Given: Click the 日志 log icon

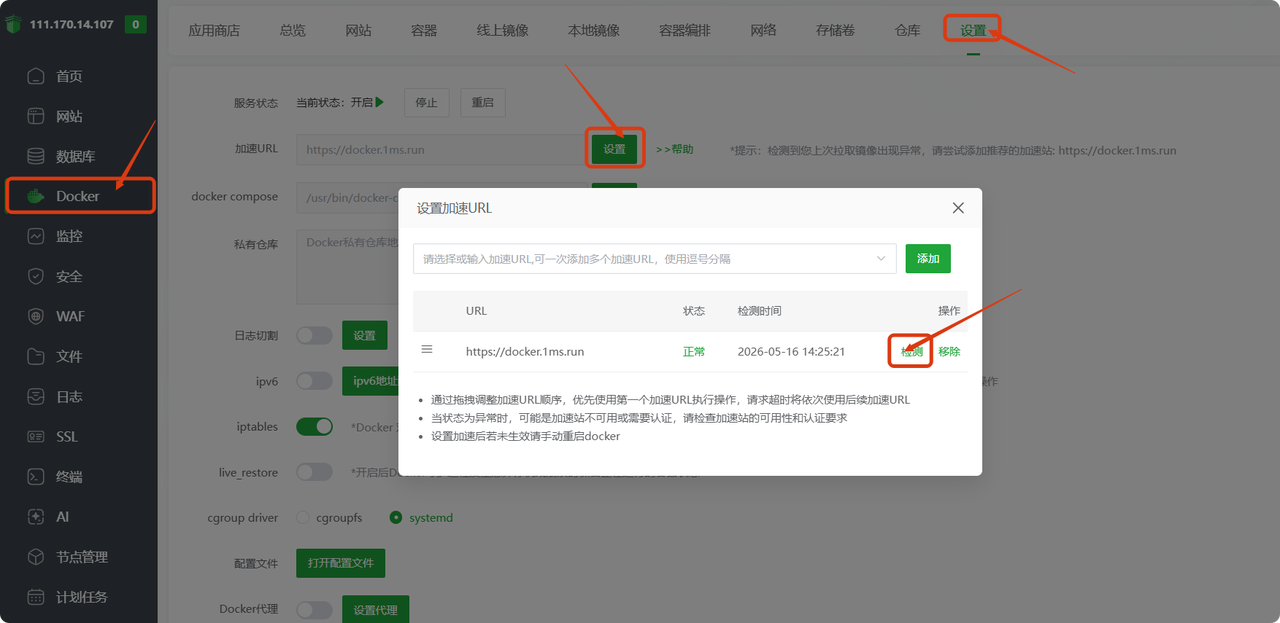Looking at the screenshot, I should tap(36, 396).
